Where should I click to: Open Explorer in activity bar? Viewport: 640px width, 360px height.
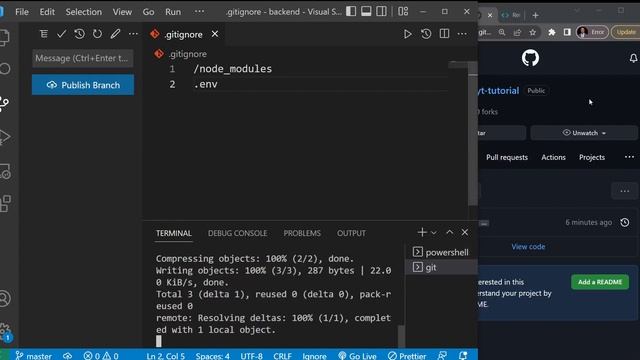click(x=5, y=38)
